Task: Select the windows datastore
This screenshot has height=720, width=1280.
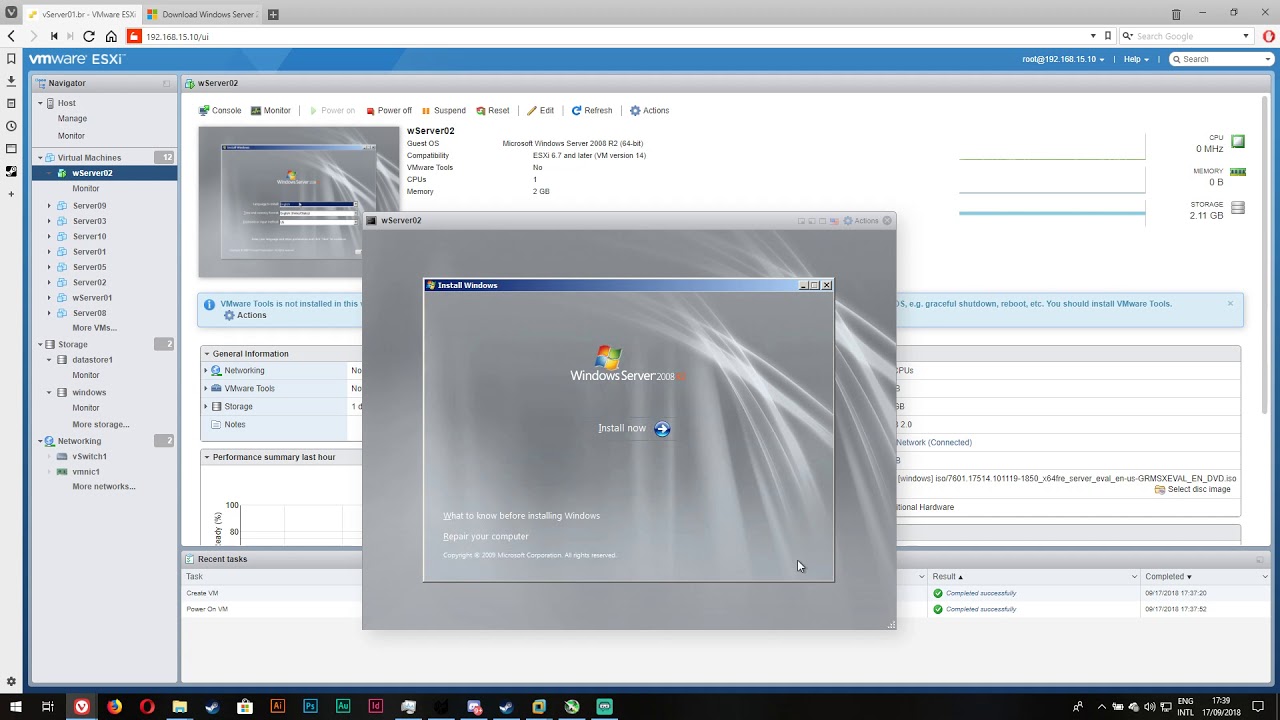Action: pos(89,393)
